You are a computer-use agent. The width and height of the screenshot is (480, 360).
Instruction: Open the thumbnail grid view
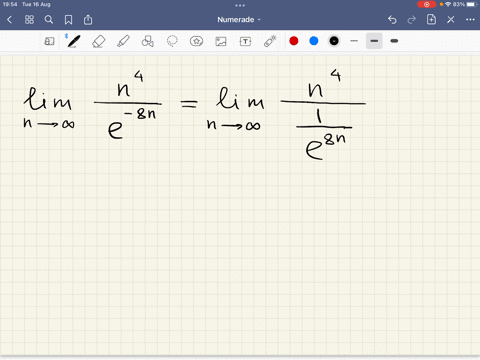pos(29,20)
